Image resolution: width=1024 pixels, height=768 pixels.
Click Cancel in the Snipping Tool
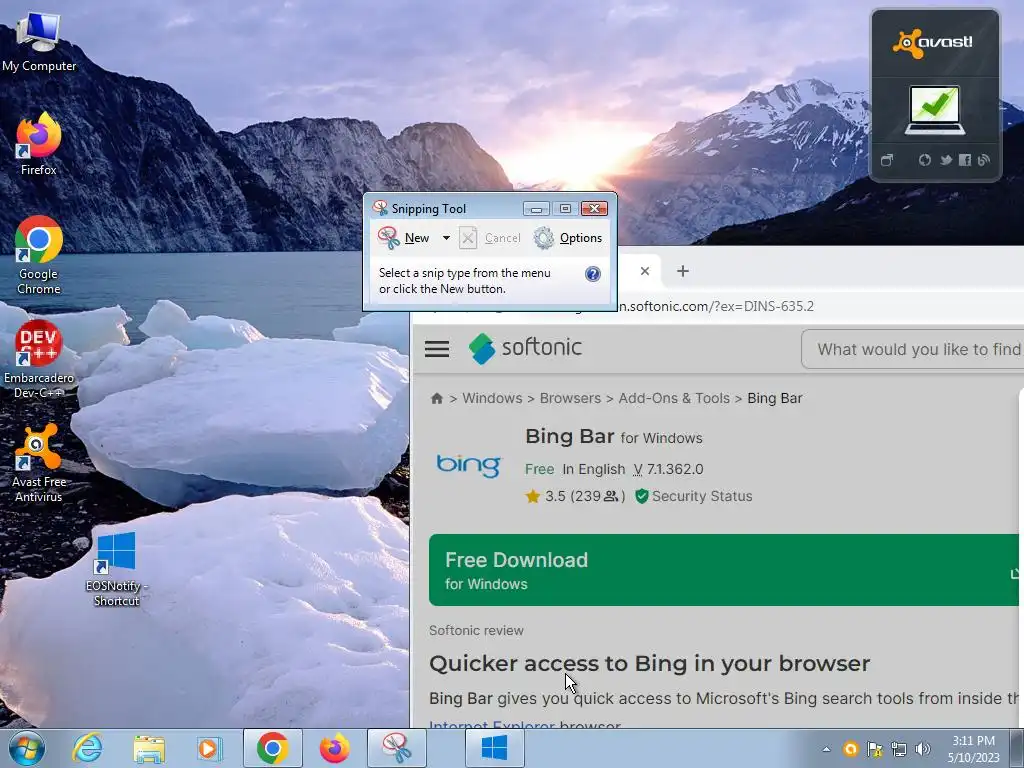[x=490, y=238]
